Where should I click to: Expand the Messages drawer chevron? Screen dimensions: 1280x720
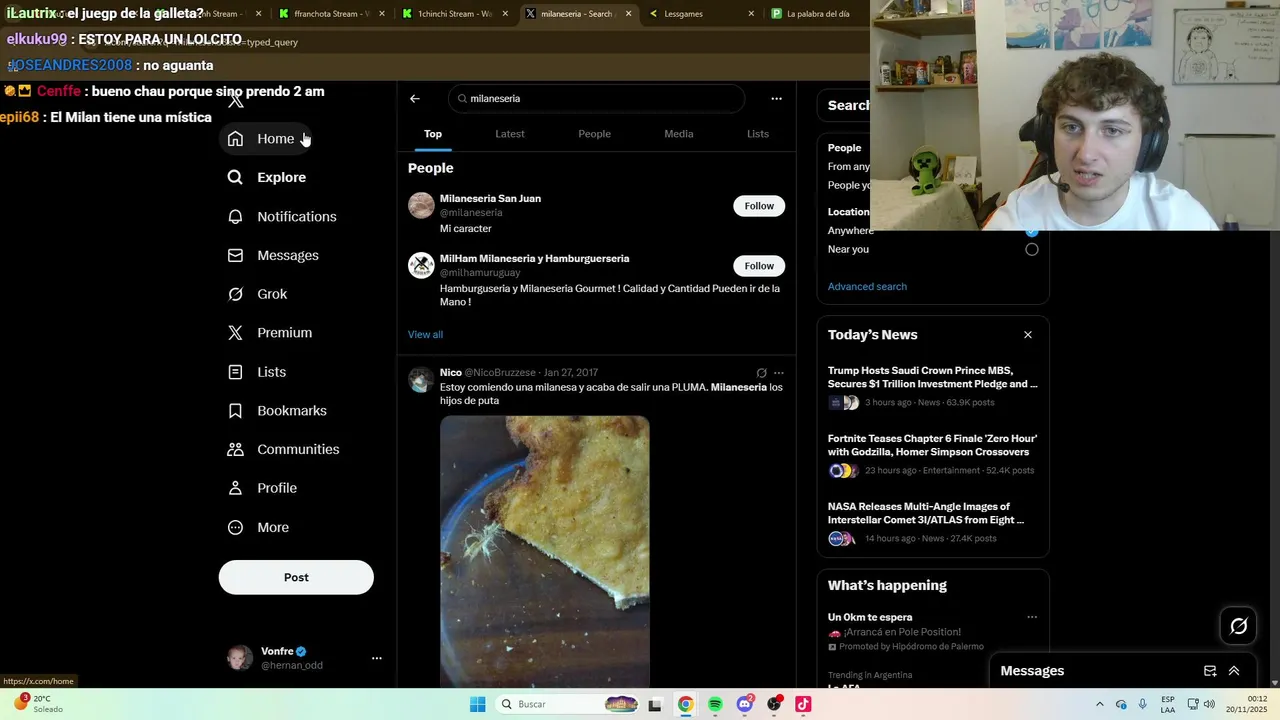pyautogui.click(x=1234, y=671)
